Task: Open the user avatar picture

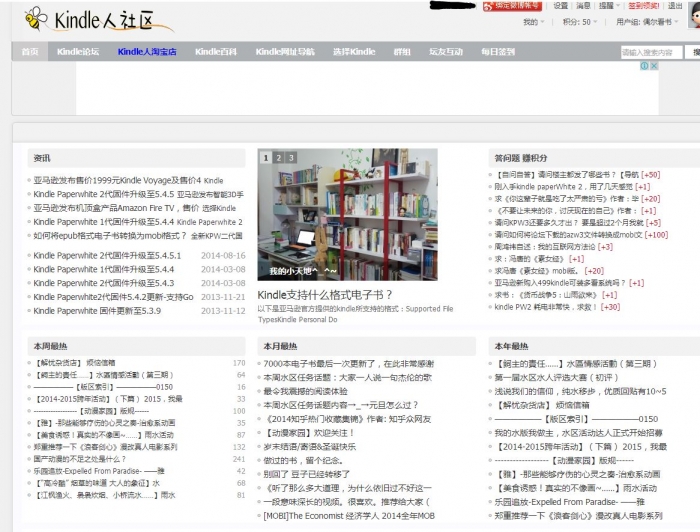Action: point(694,16)
